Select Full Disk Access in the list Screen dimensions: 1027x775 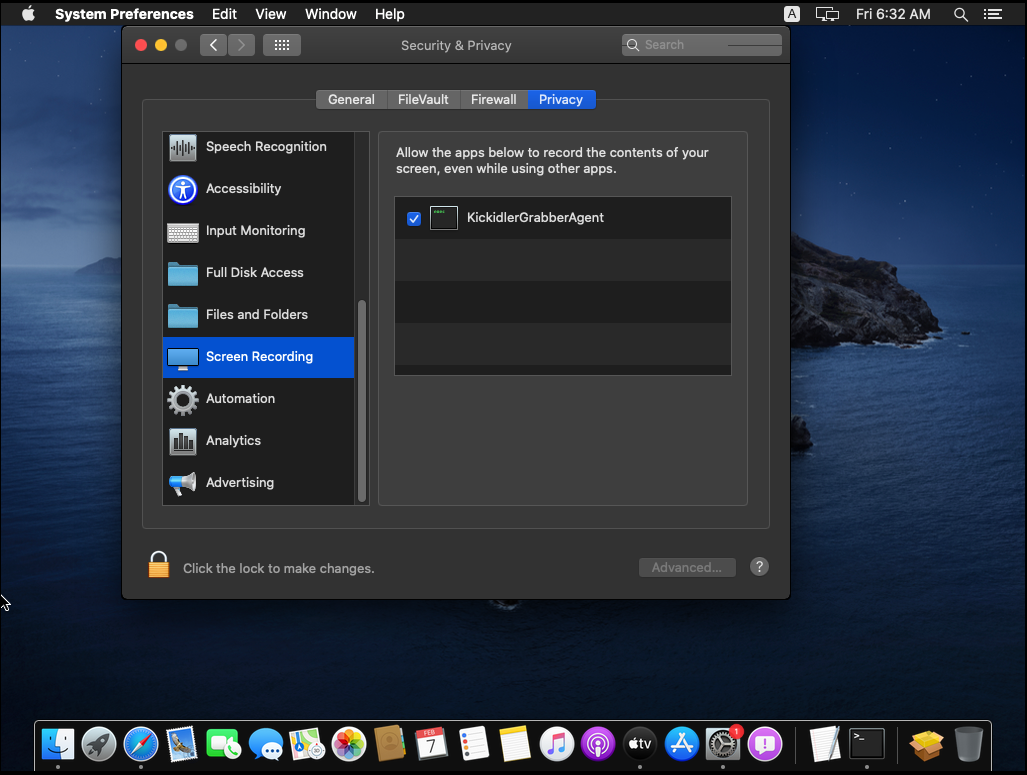pyautogui.click(x=258, y=273)
